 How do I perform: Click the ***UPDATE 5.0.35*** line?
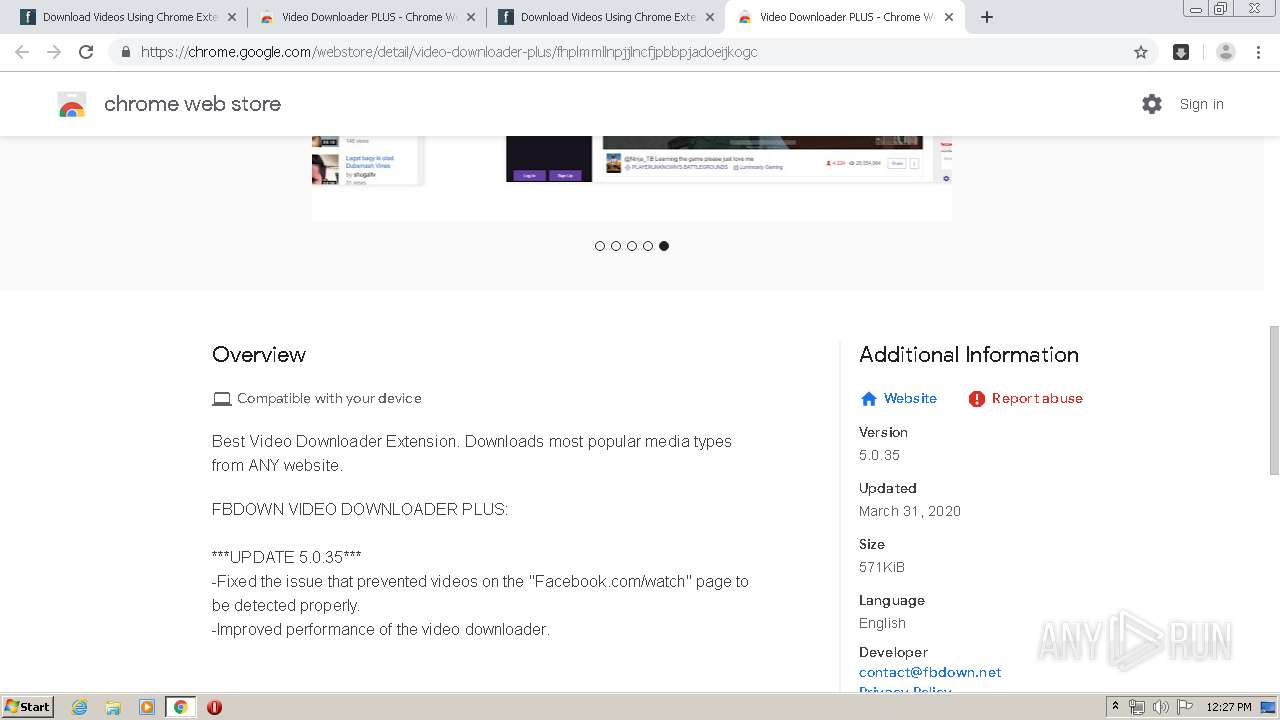coord(287,557)
